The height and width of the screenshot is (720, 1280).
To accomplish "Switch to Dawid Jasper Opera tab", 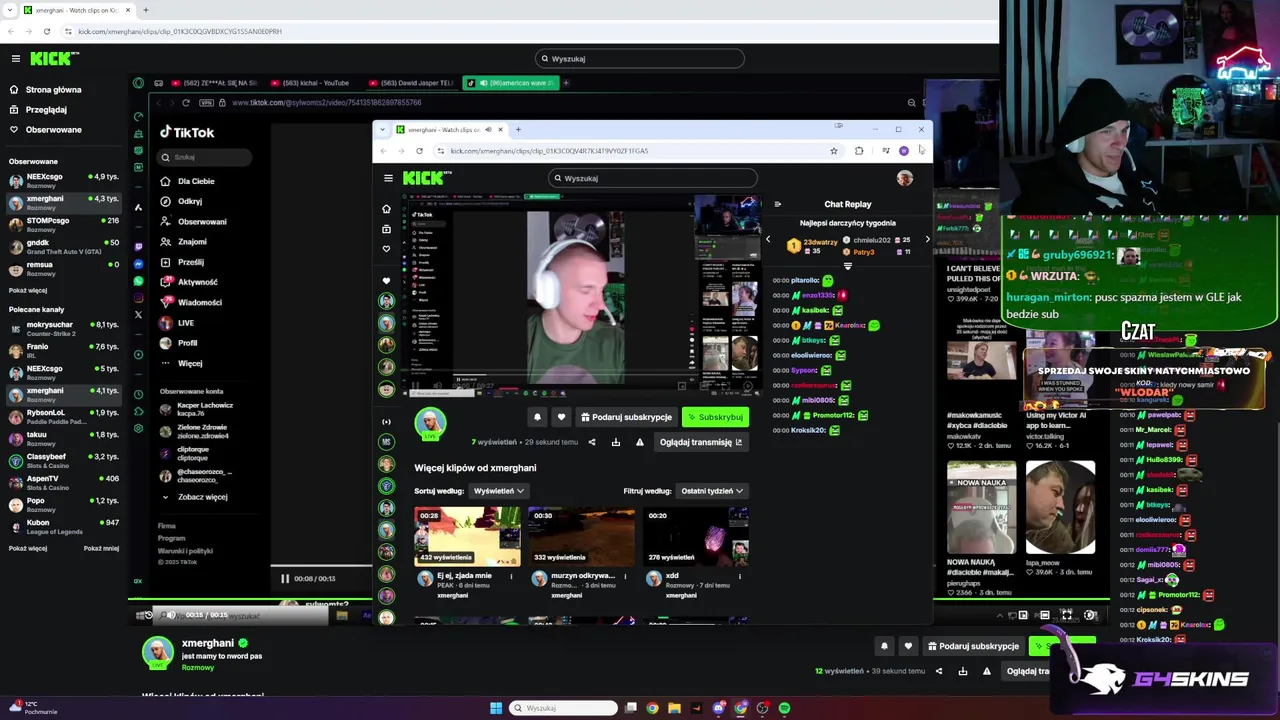I will (410, 83).
